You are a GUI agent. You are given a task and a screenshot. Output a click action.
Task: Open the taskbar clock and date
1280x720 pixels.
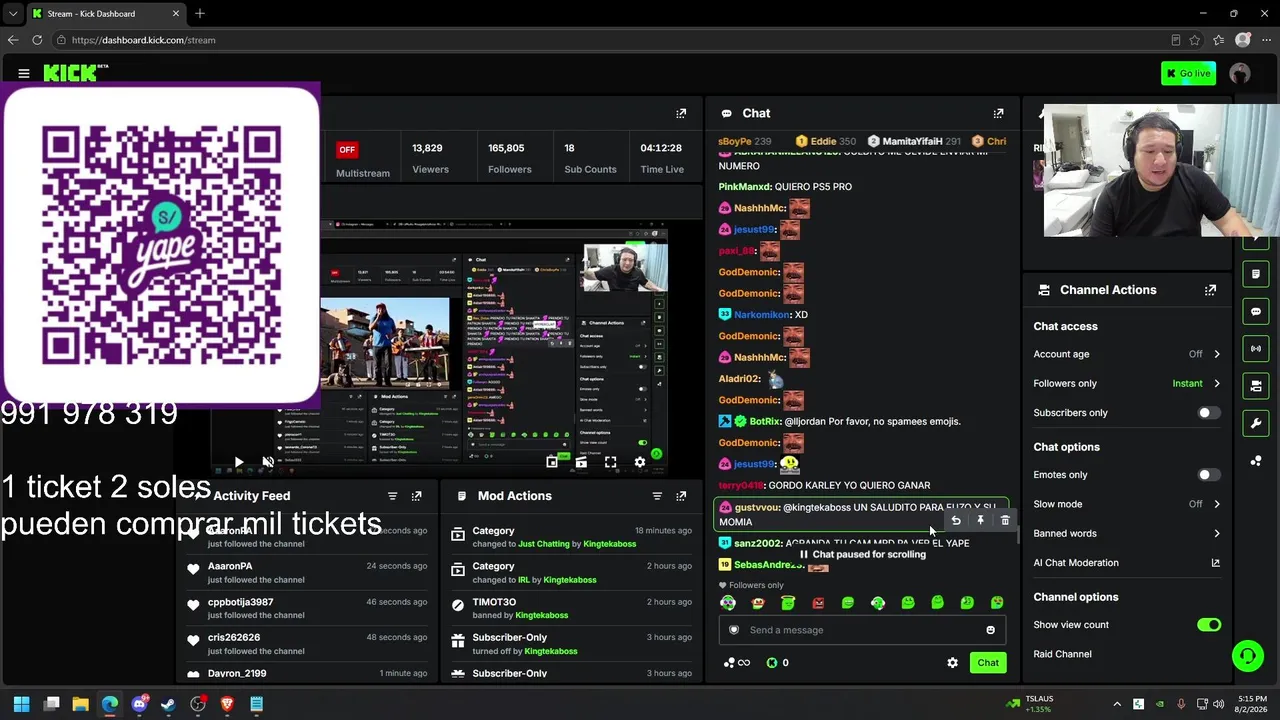1252,704
